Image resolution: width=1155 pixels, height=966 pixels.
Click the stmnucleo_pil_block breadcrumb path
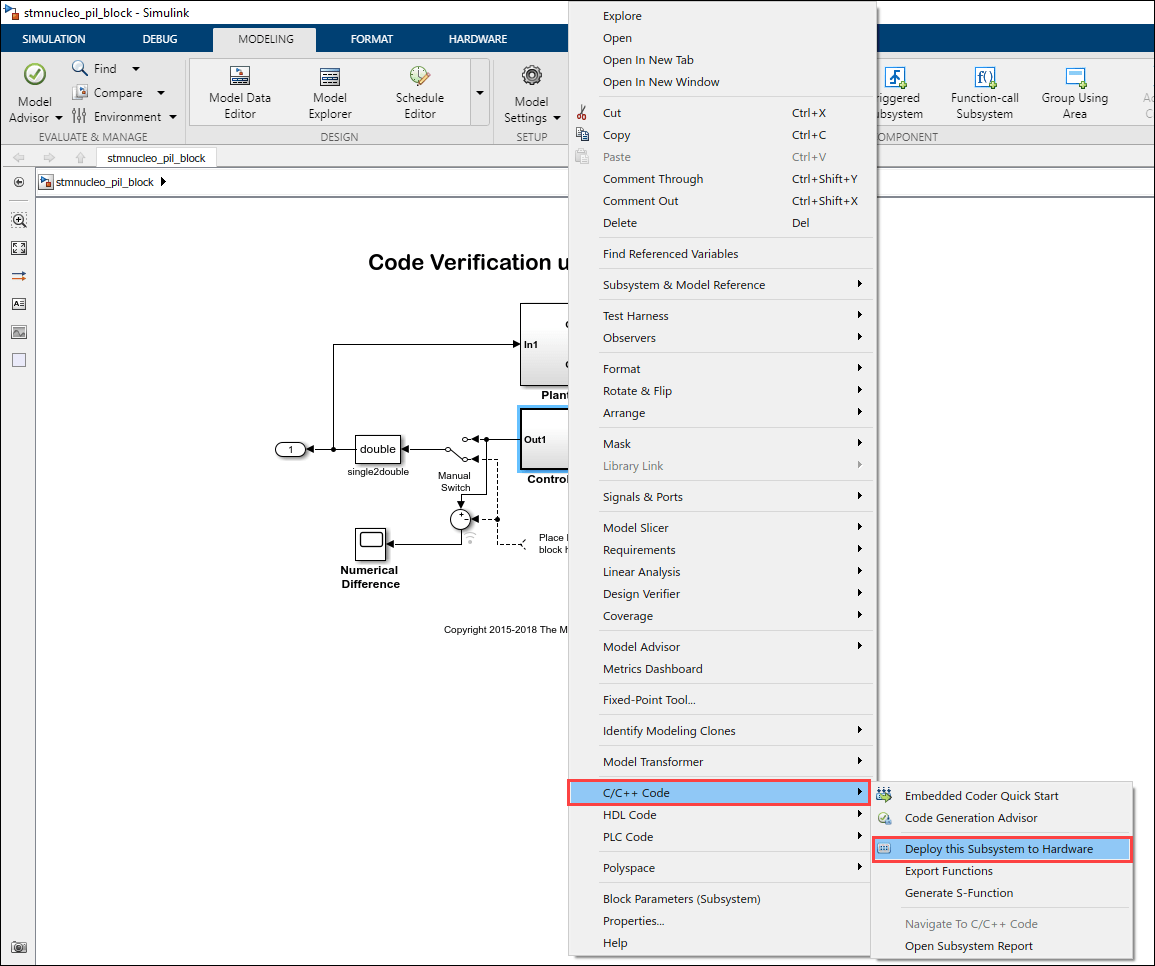(105, 182)
